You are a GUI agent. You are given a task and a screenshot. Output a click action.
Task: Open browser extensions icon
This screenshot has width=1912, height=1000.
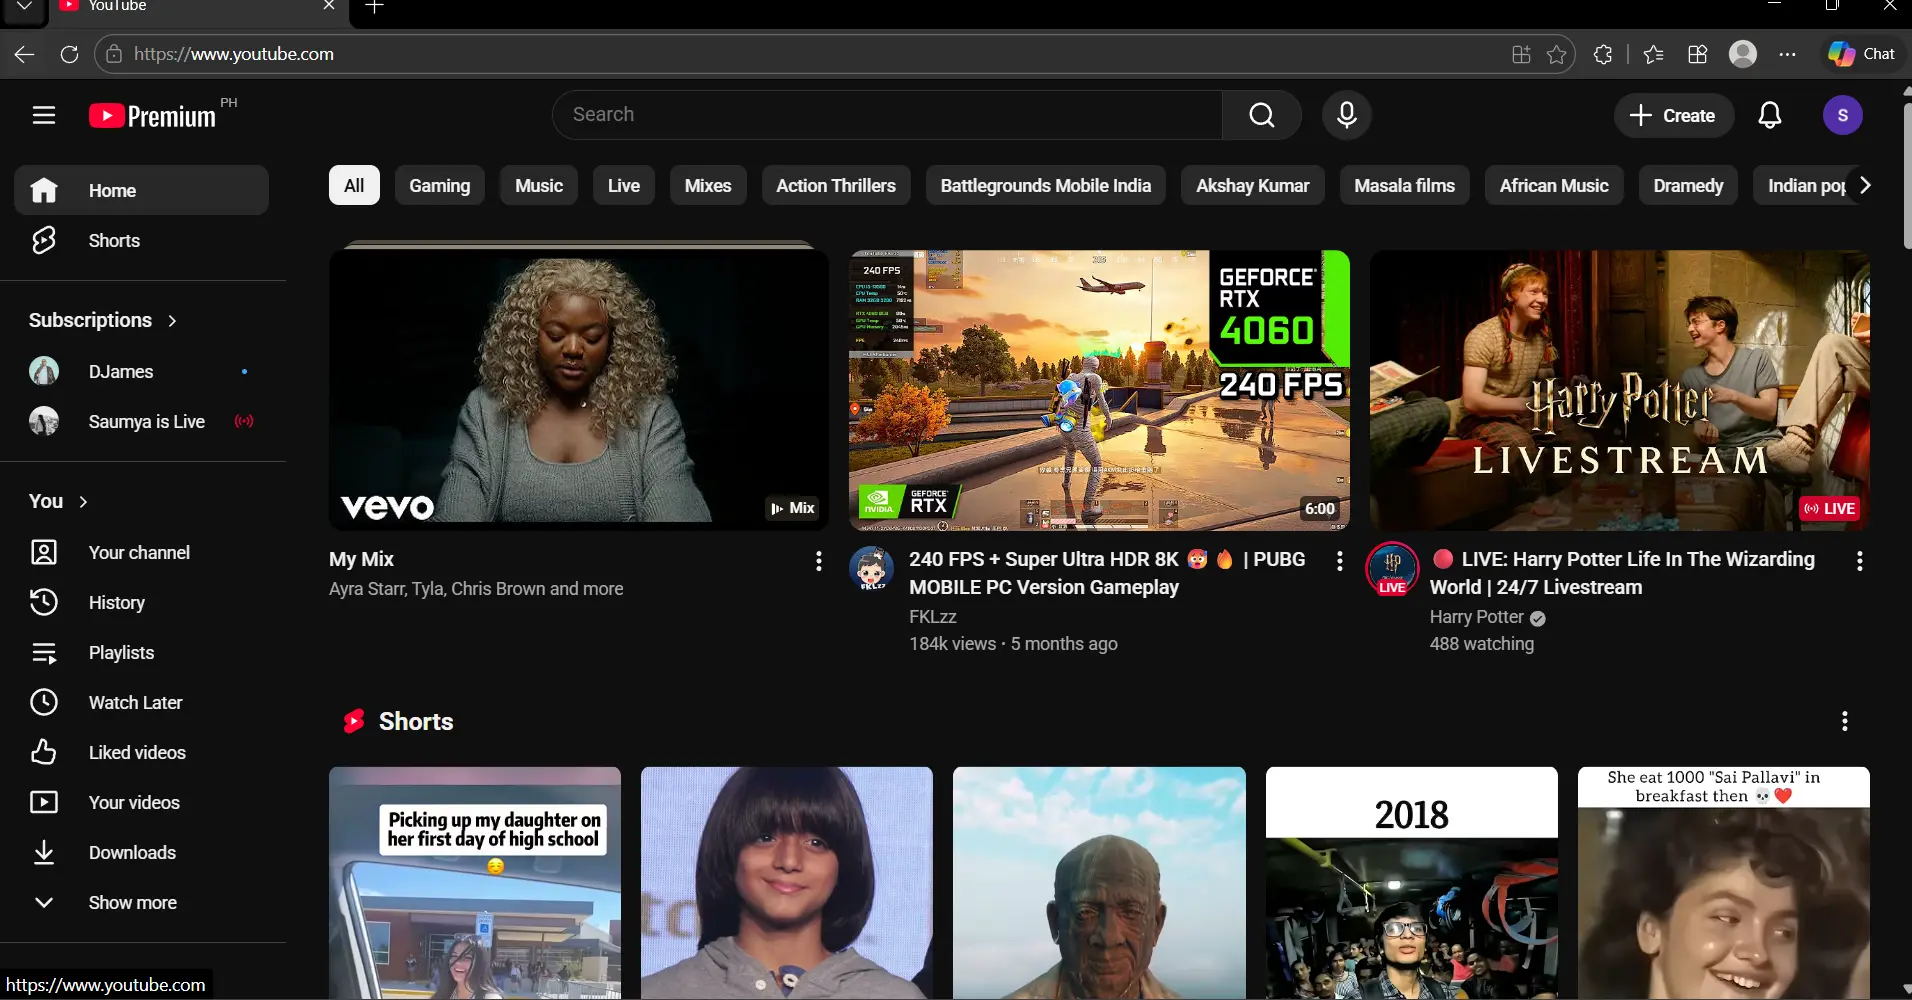[x=1603, y=54]
